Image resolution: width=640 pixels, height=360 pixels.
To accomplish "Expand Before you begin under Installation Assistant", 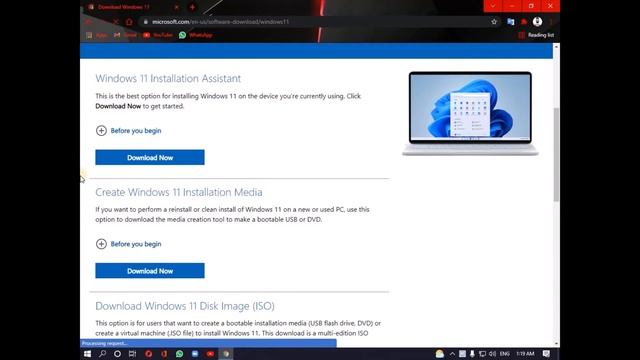I will [129, 131].
